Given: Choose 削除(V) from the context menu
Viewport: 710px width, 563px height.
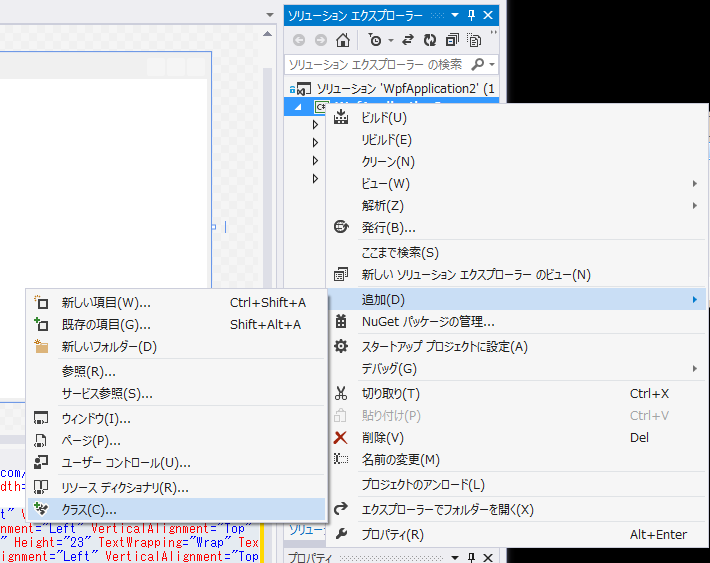Looking at the screenshot, I should (517, 438).
